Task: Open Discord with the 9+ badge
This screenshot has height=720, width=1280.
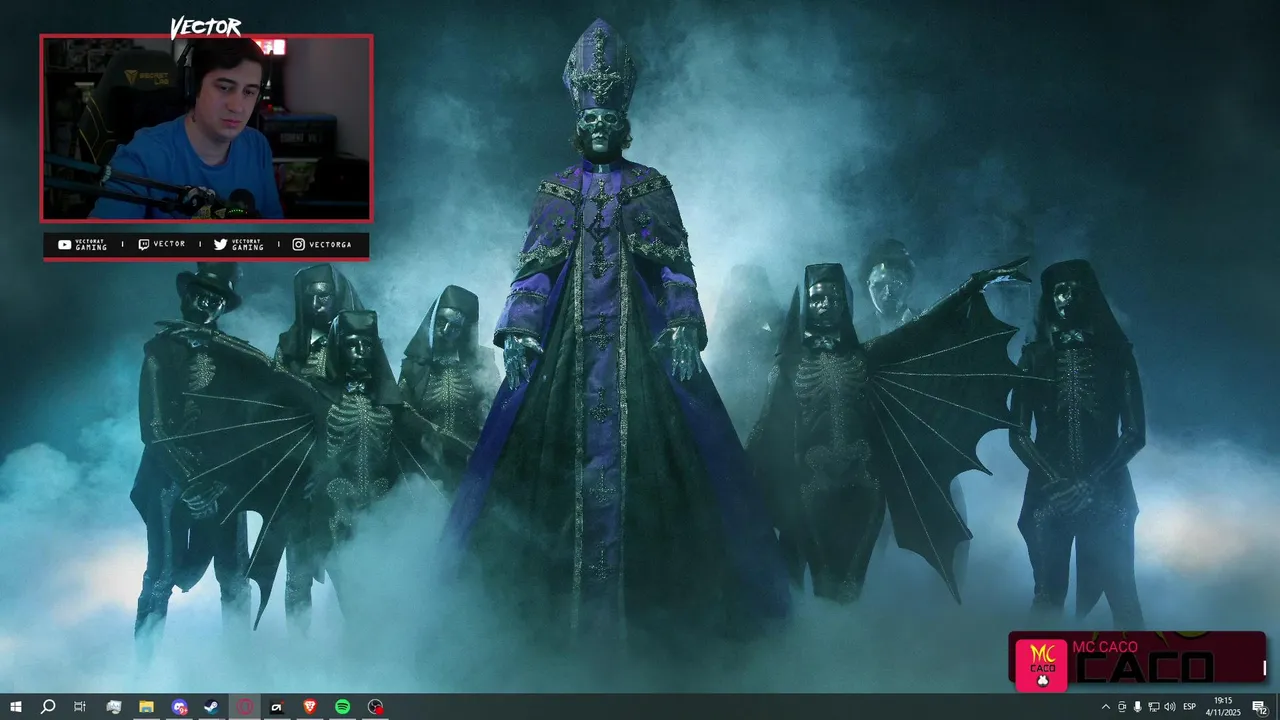Action: click(x=179, y=707)
